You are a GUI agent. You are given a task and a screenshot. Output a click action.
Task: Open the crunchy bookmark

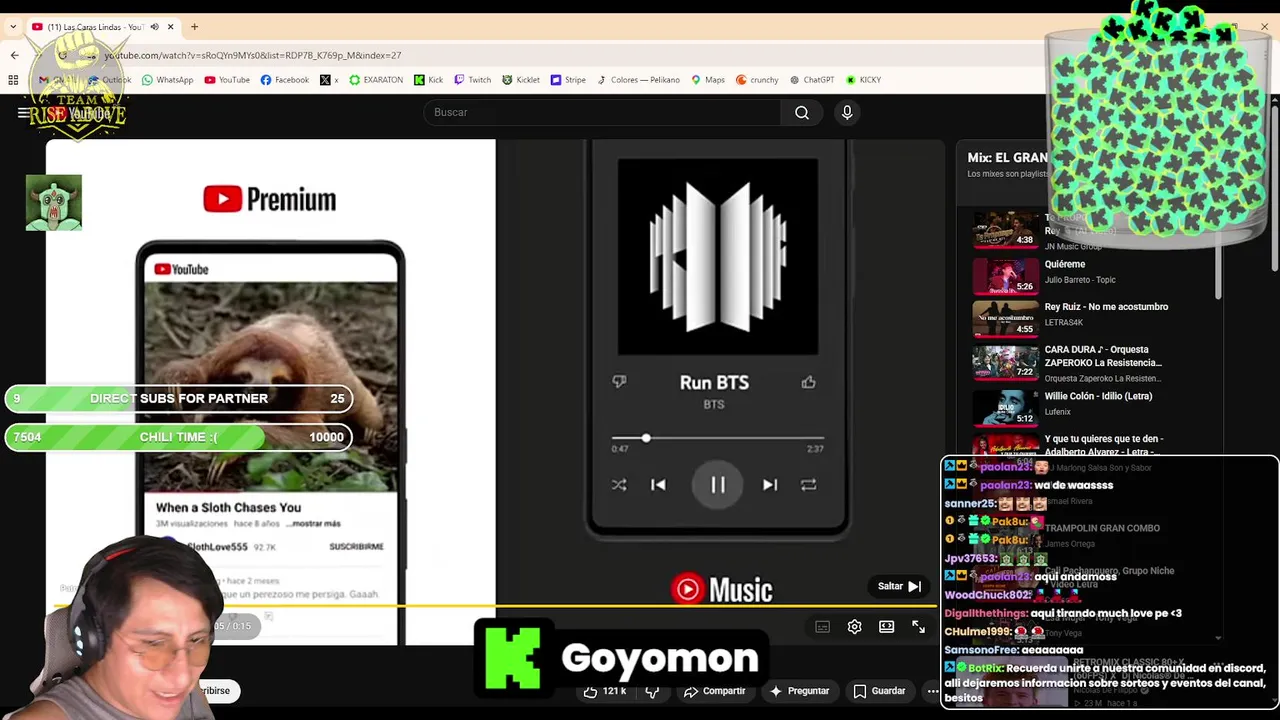[757, 80]
